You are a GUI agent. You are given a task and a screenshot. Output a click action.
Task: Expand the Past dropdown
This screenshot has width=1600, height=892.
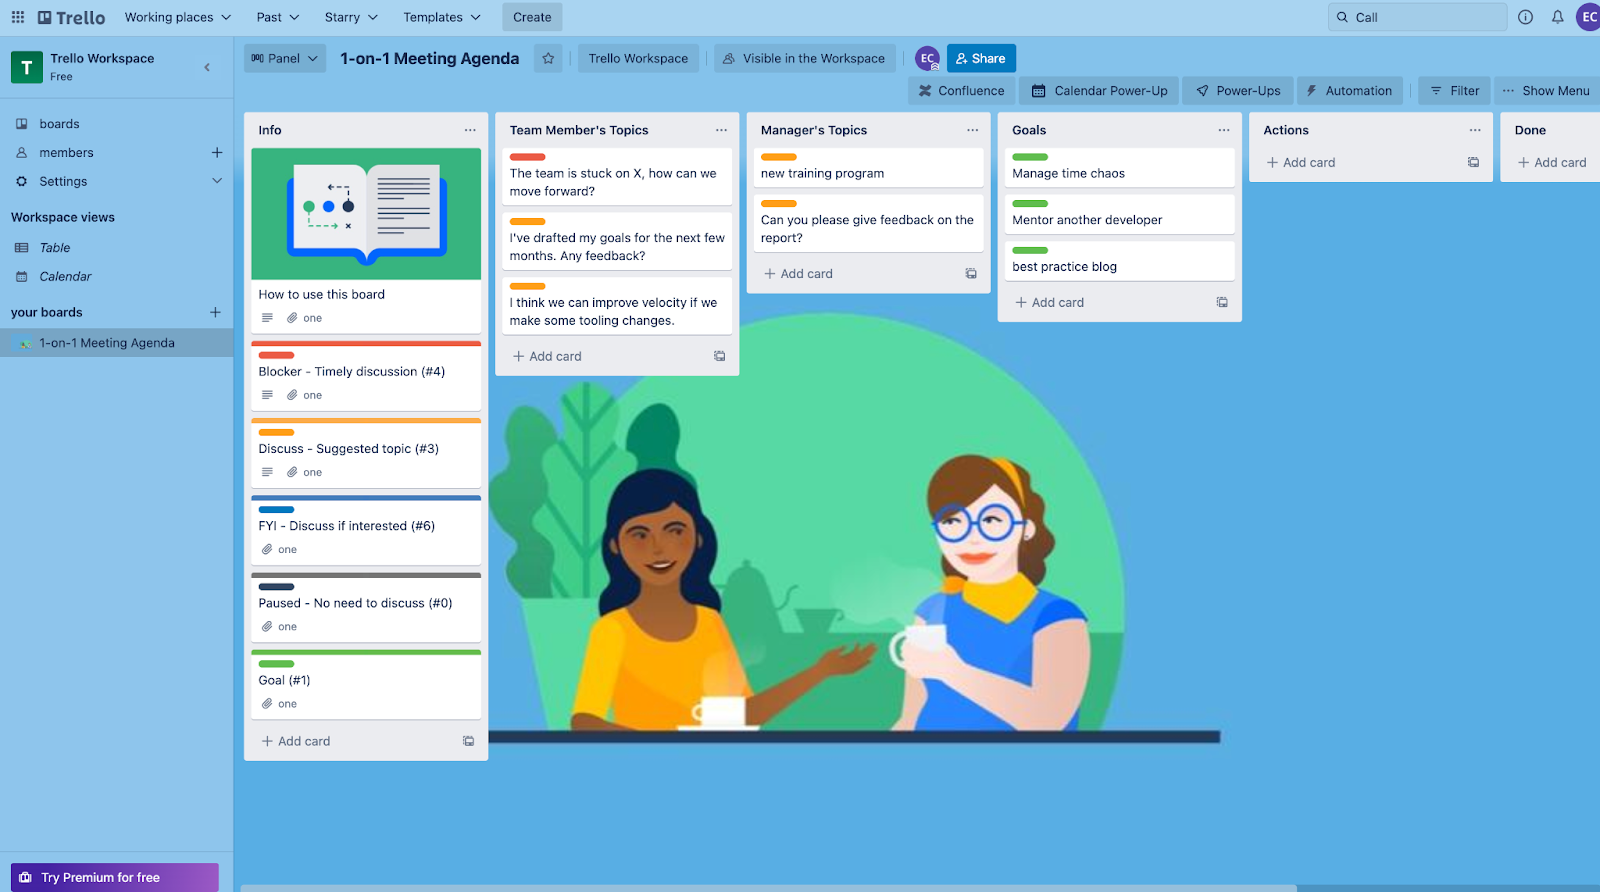[x=278, y=17]
